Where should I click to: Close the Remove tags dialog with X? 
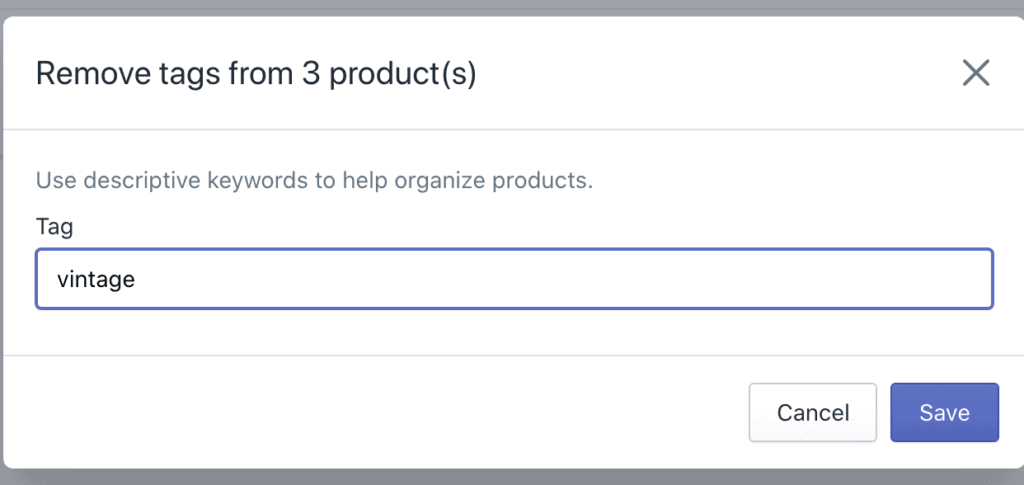pyautogui.click(x=976, y=72)
